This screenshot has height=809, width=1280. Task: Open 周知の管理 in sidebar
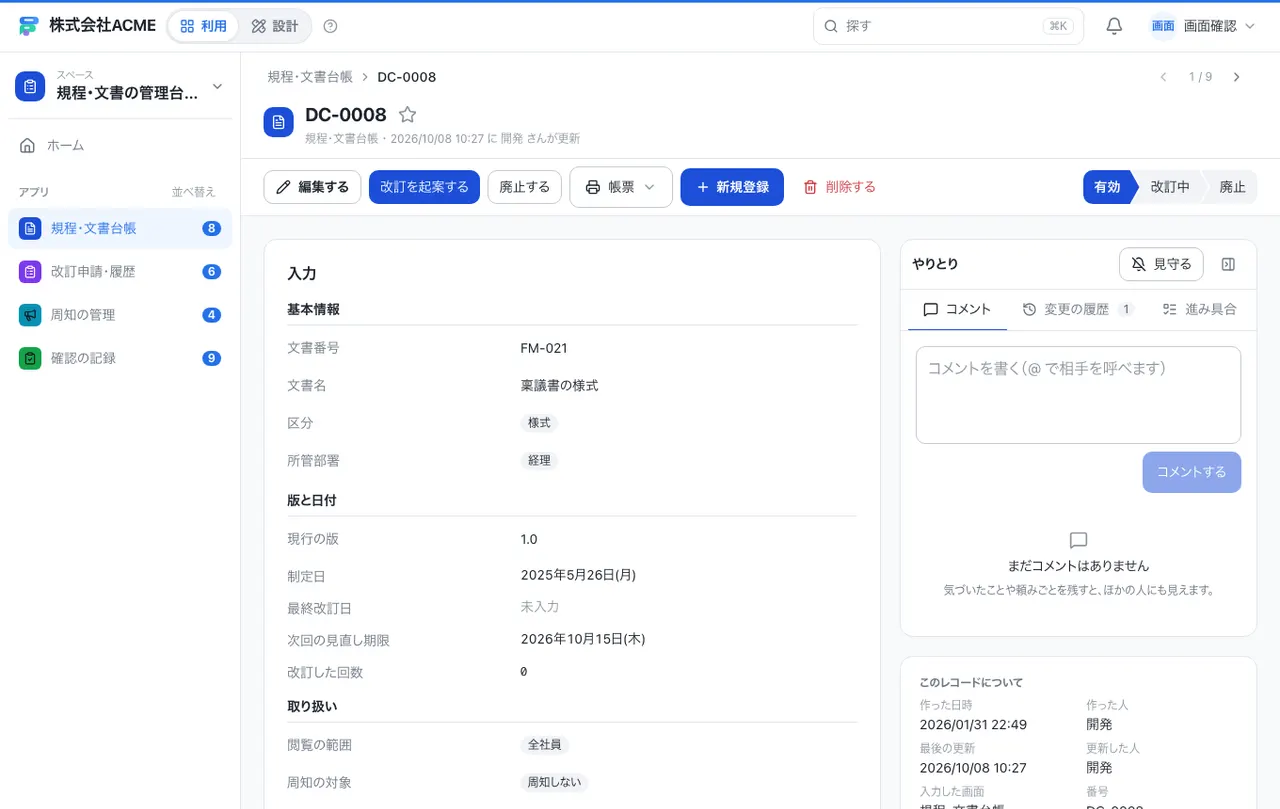coord(120,315)
